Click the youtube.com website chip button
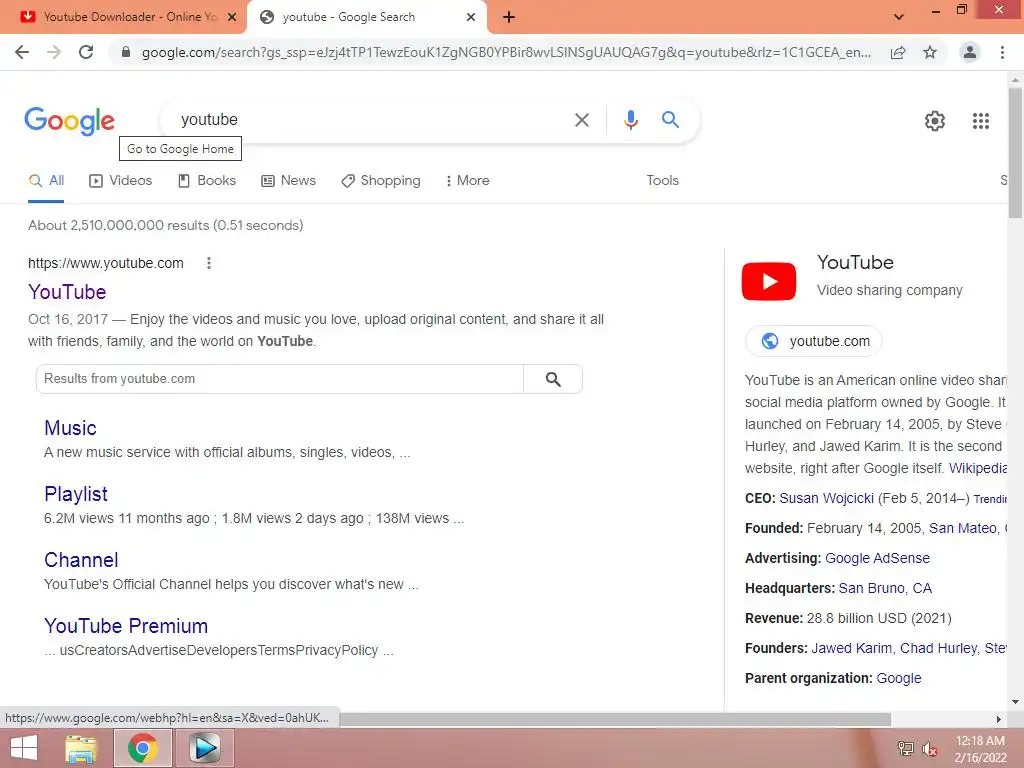Image resolution: width=1024 pixels, height=768 pixels. tap(814, 341)
